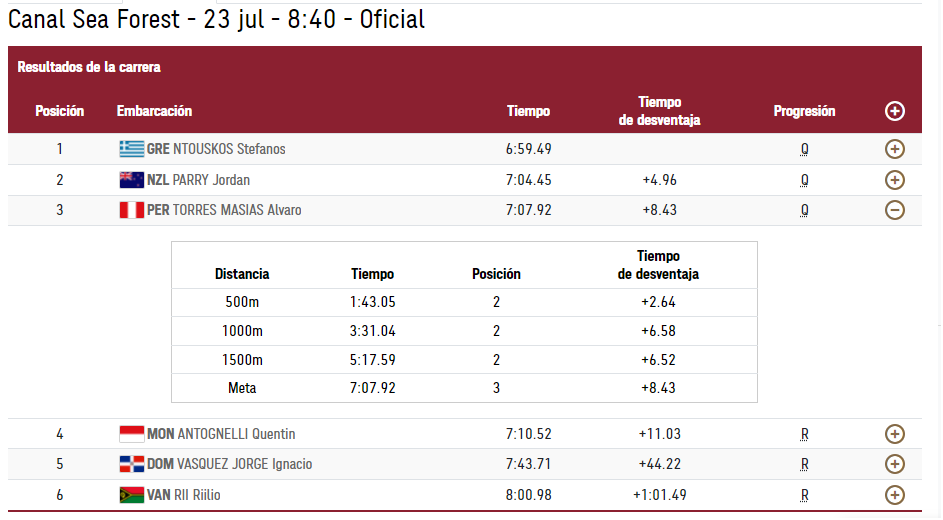Image resolution: width=943 pixels, height=520 pixels.
Task: Expand split times for MON Antognelli Quentin
Action: coord(894,434)
